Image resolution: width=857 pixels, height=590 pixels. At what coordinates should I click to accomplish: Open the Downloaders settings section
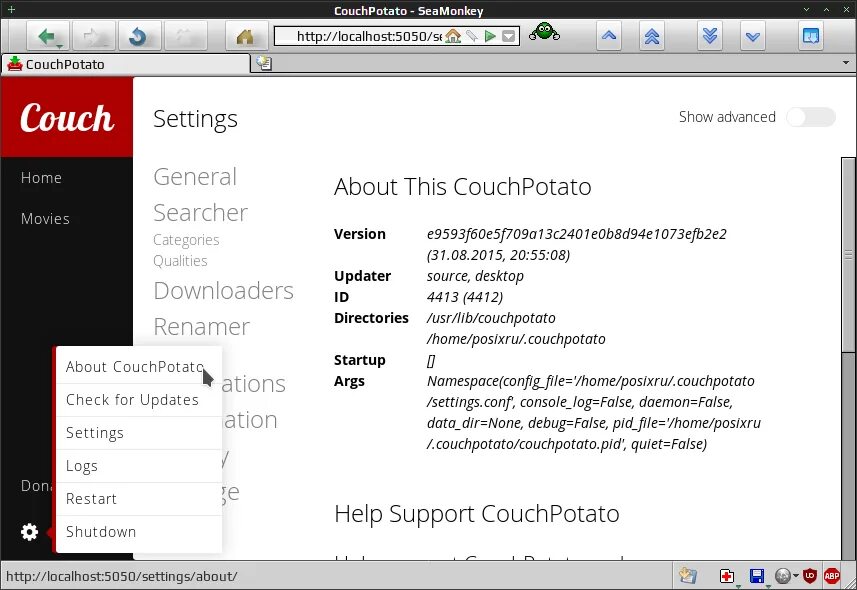[224, 291]
